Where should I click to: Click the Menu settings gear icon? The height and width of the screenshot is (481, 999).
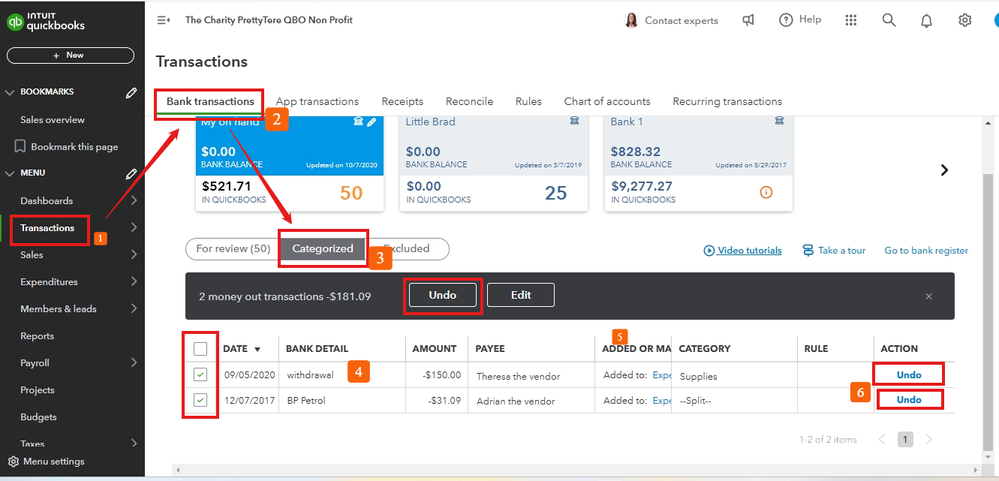tap(13, 461)
